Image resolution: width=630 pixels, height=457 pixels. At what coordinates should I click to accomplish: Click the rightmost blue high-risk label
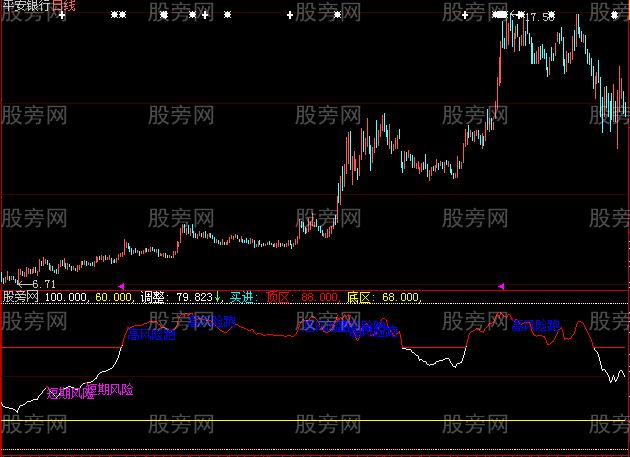535,325
